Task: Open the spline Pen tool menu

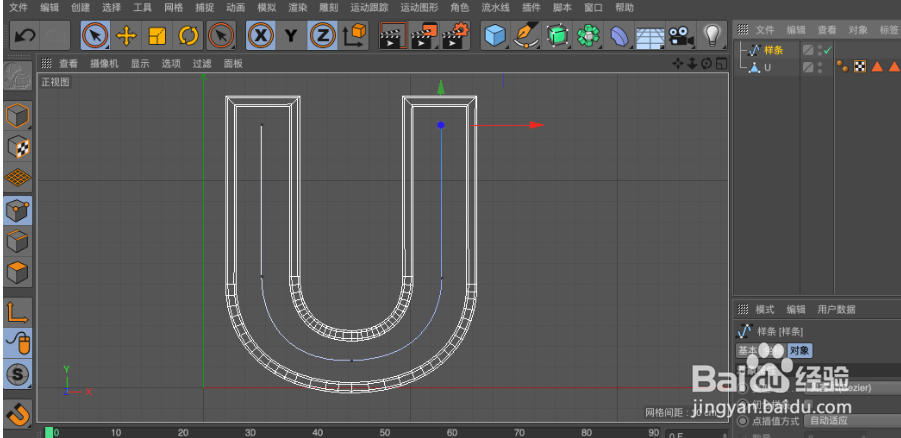Action: coord(526,36)
